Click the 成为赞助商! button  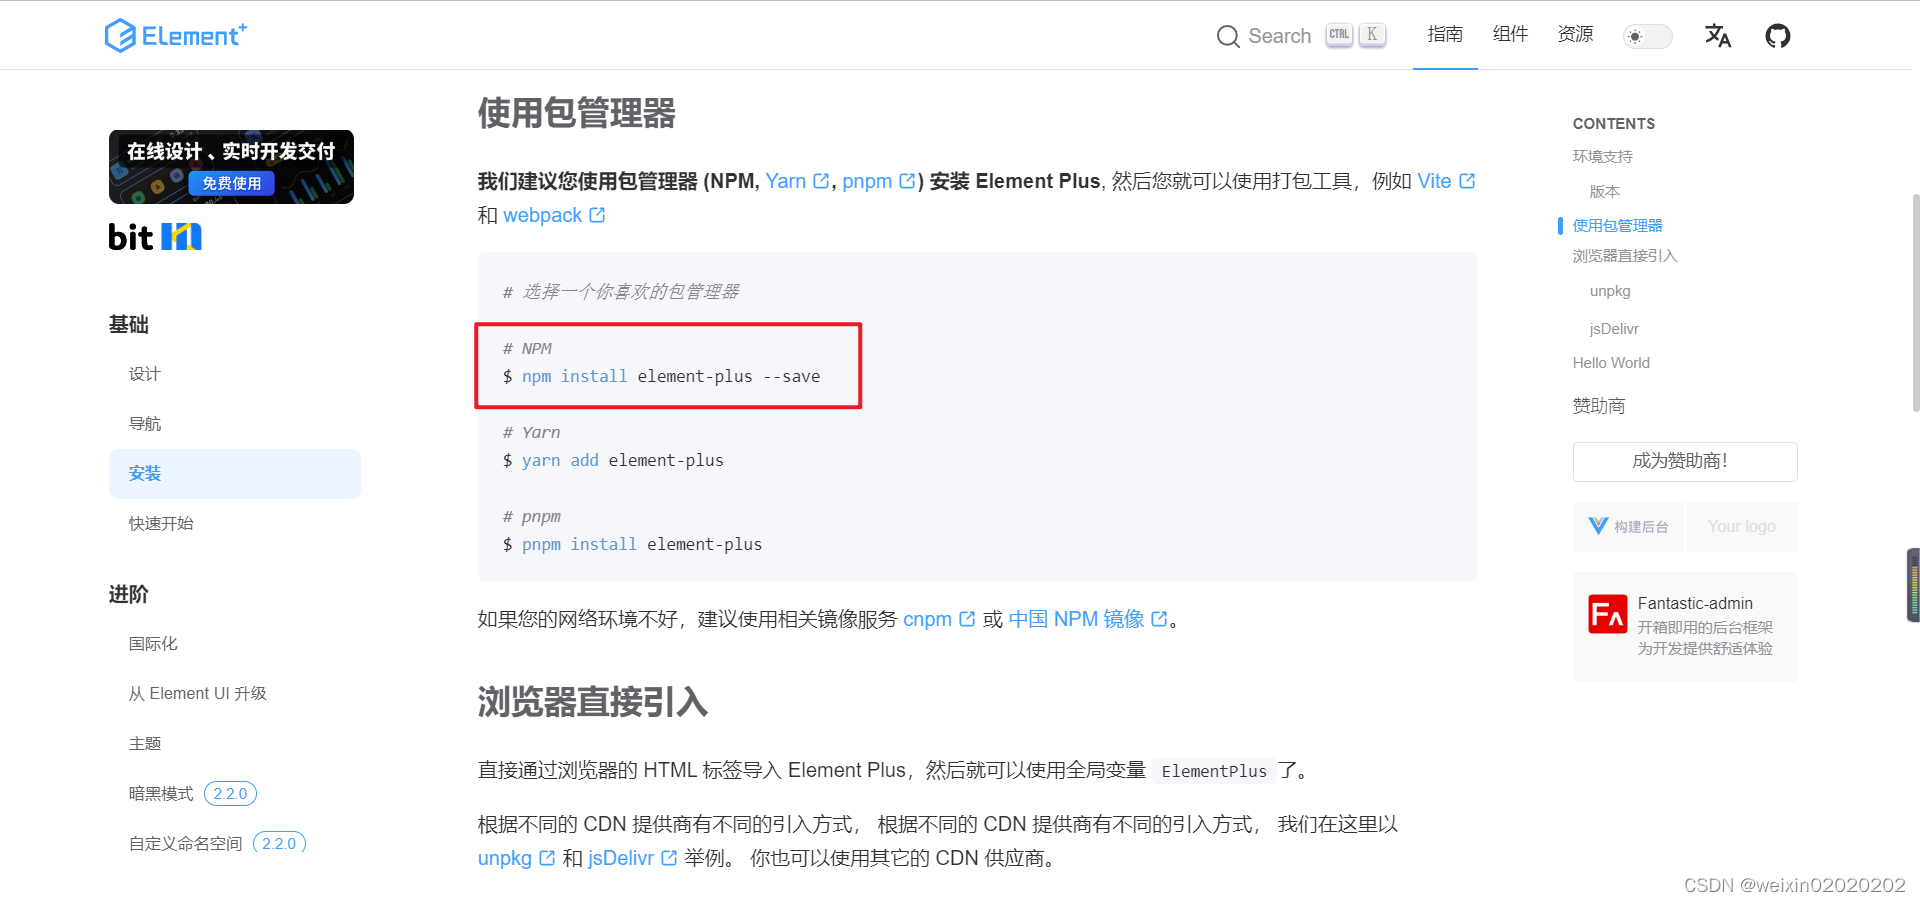tap(1685, 461)
